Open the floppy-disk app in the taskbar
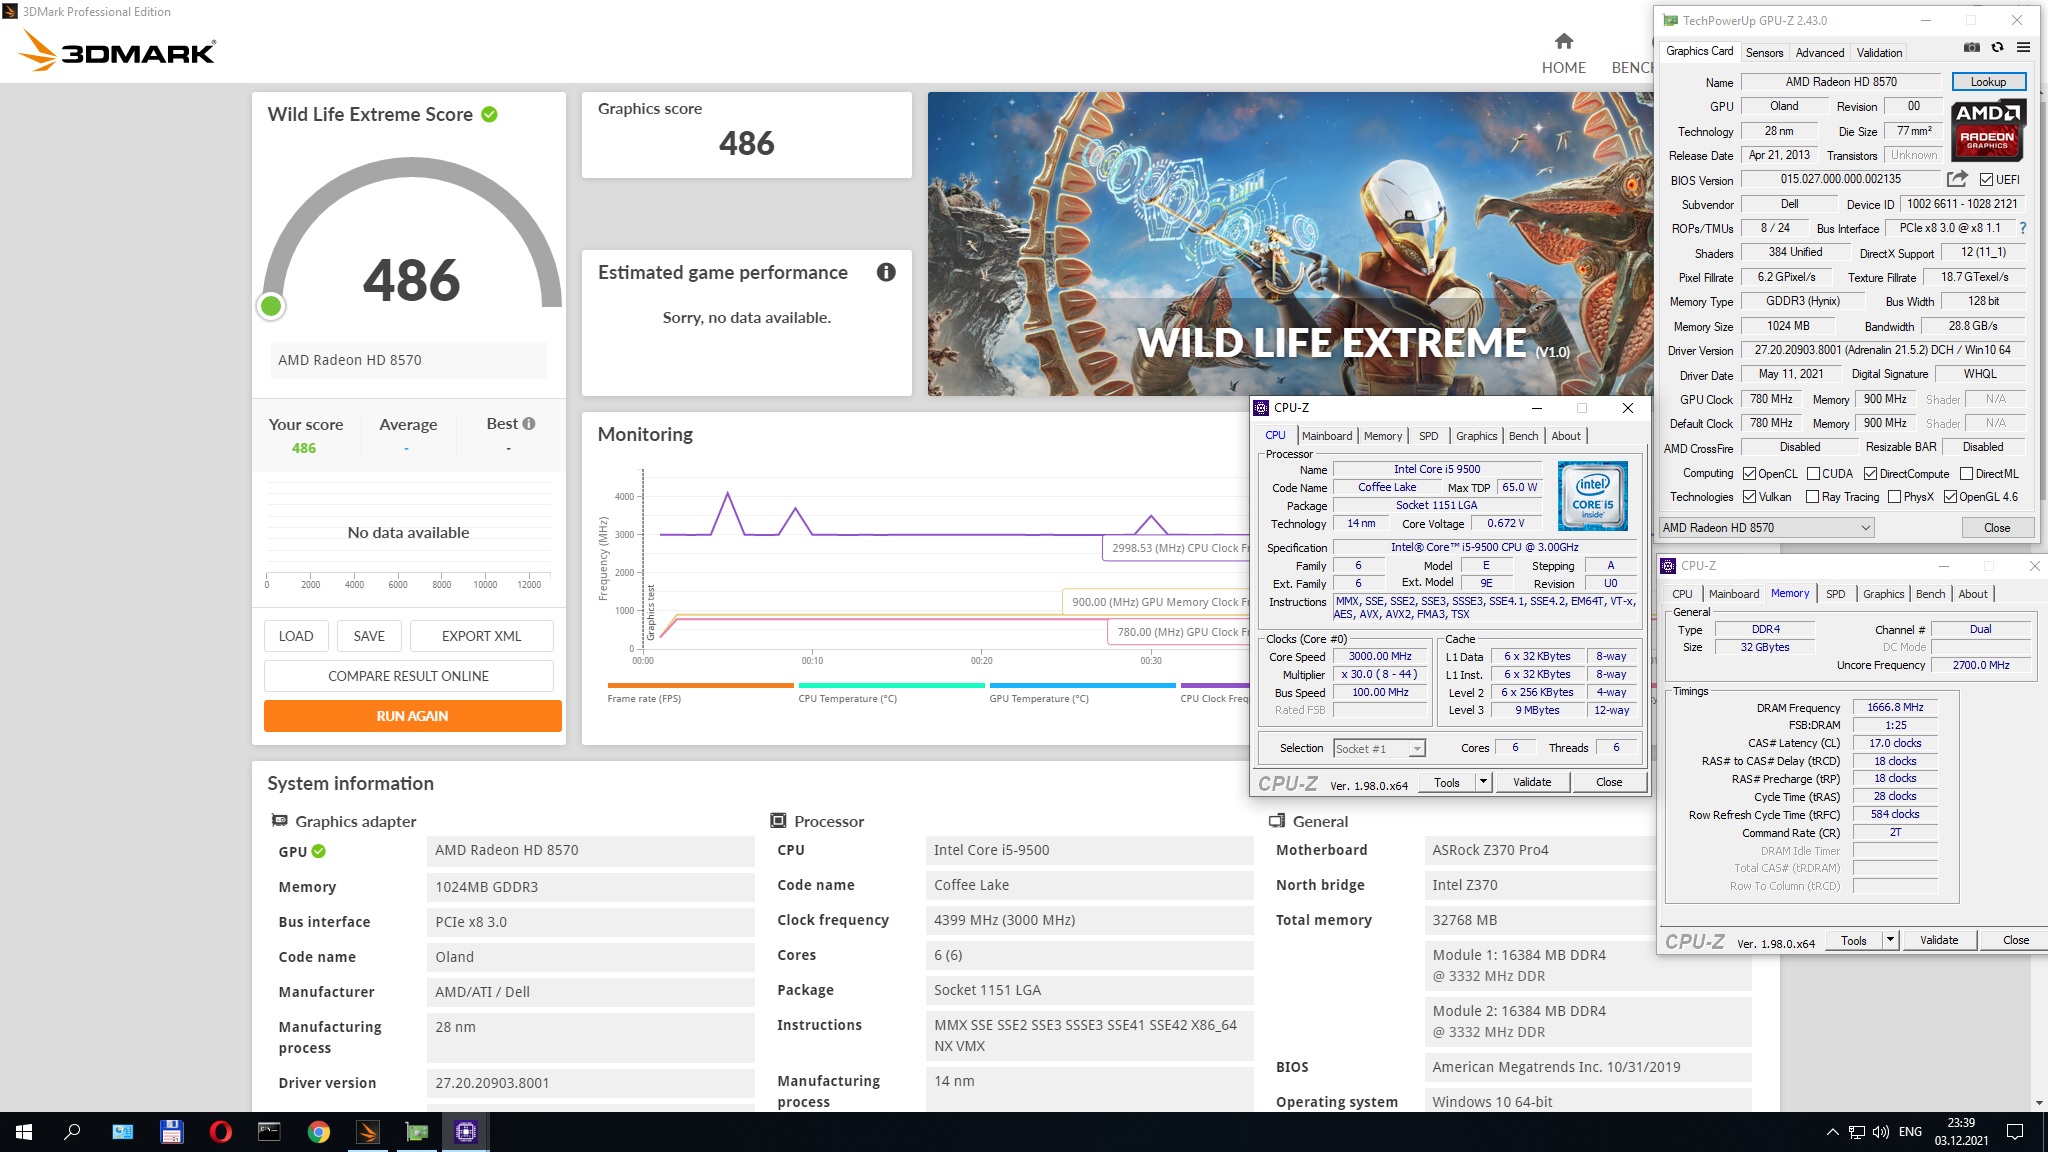 172,1132
